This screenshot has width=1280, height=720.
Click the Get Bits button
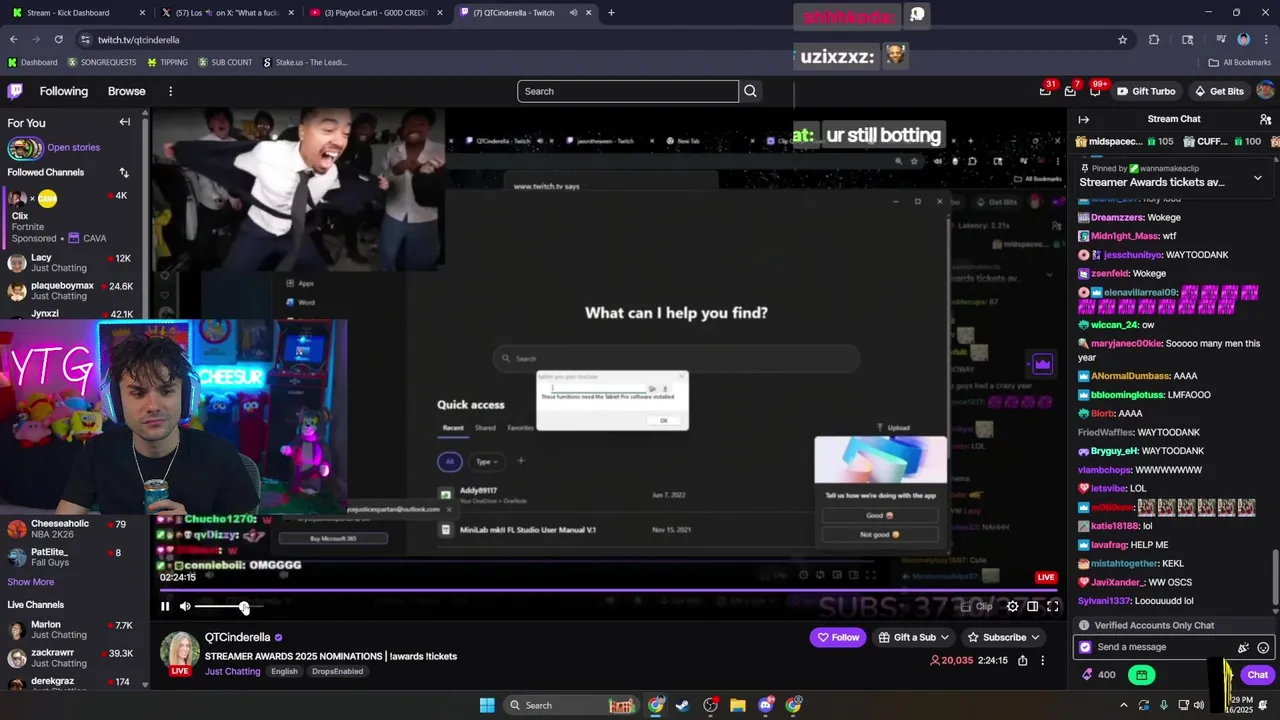pos(1219,91)
